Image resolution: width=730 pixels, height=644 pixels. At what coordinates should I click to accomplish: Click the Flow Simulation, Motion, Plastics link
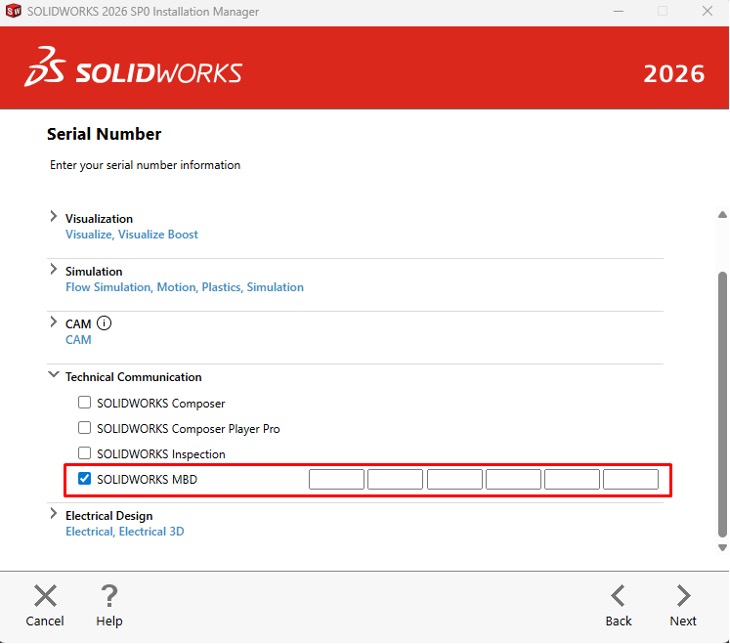tap(184, 287)
